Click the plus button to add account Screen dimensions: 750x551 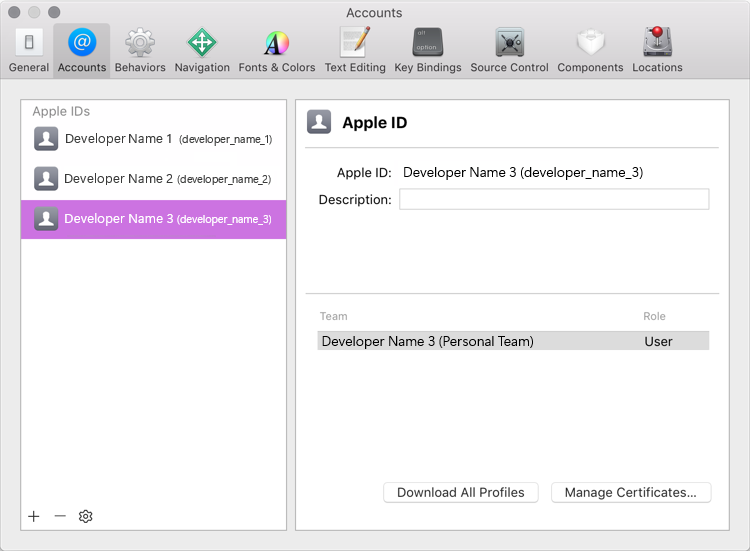tap(34, 516)
